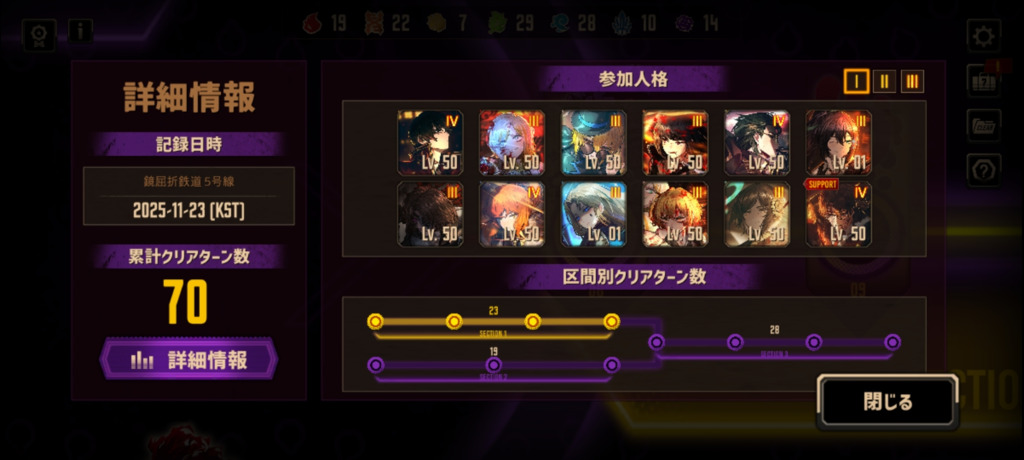
Task: Click the orange-haired IV identity in second row
Action: pos(512,214)
